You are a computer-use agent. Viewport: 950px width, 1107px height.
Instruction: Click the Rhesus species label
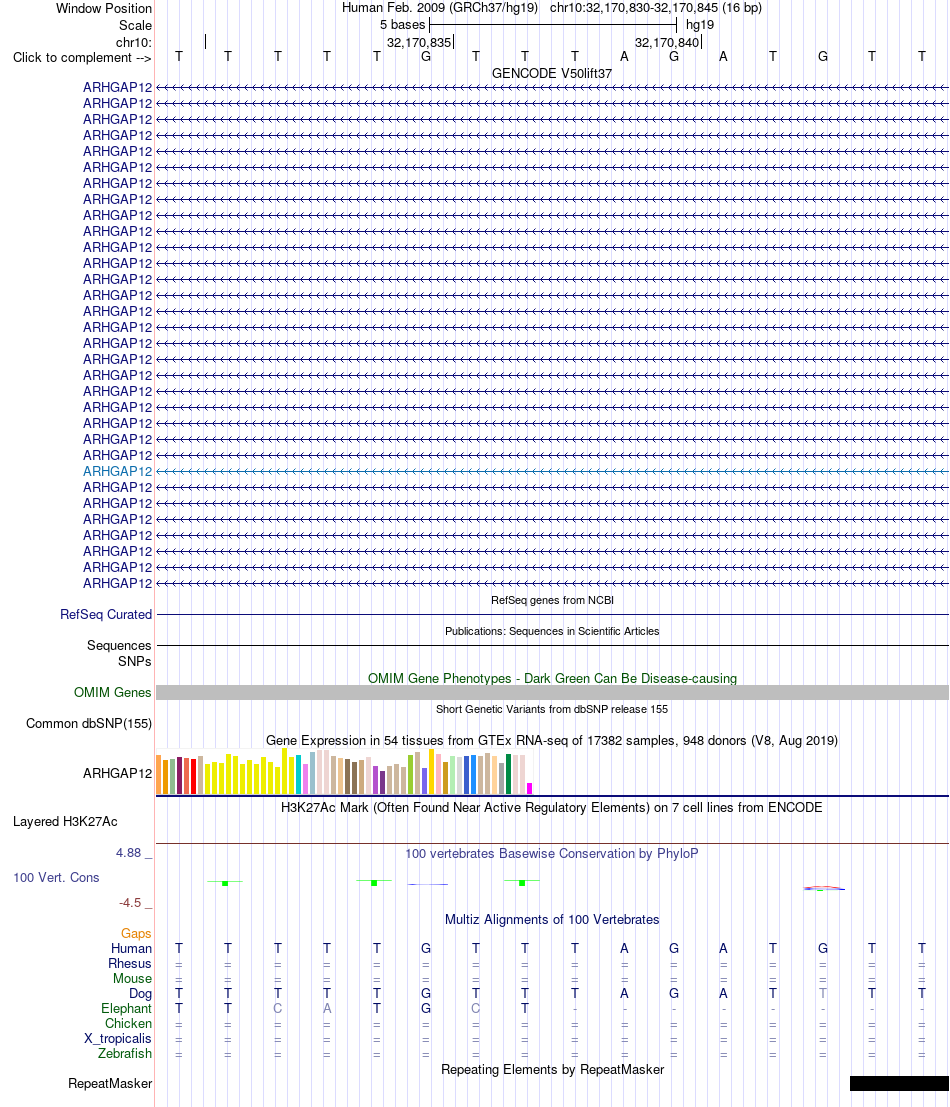click(x=130, y=964)
